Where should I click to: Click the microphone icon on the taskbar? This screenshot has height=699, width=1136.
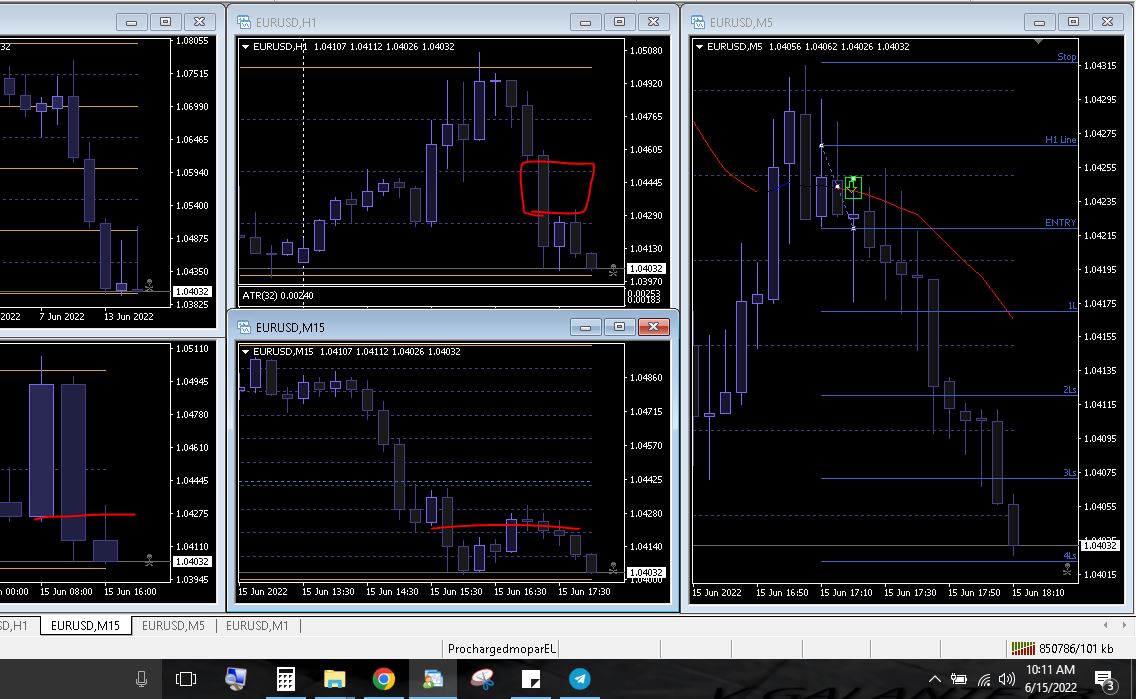coord(141,679)
